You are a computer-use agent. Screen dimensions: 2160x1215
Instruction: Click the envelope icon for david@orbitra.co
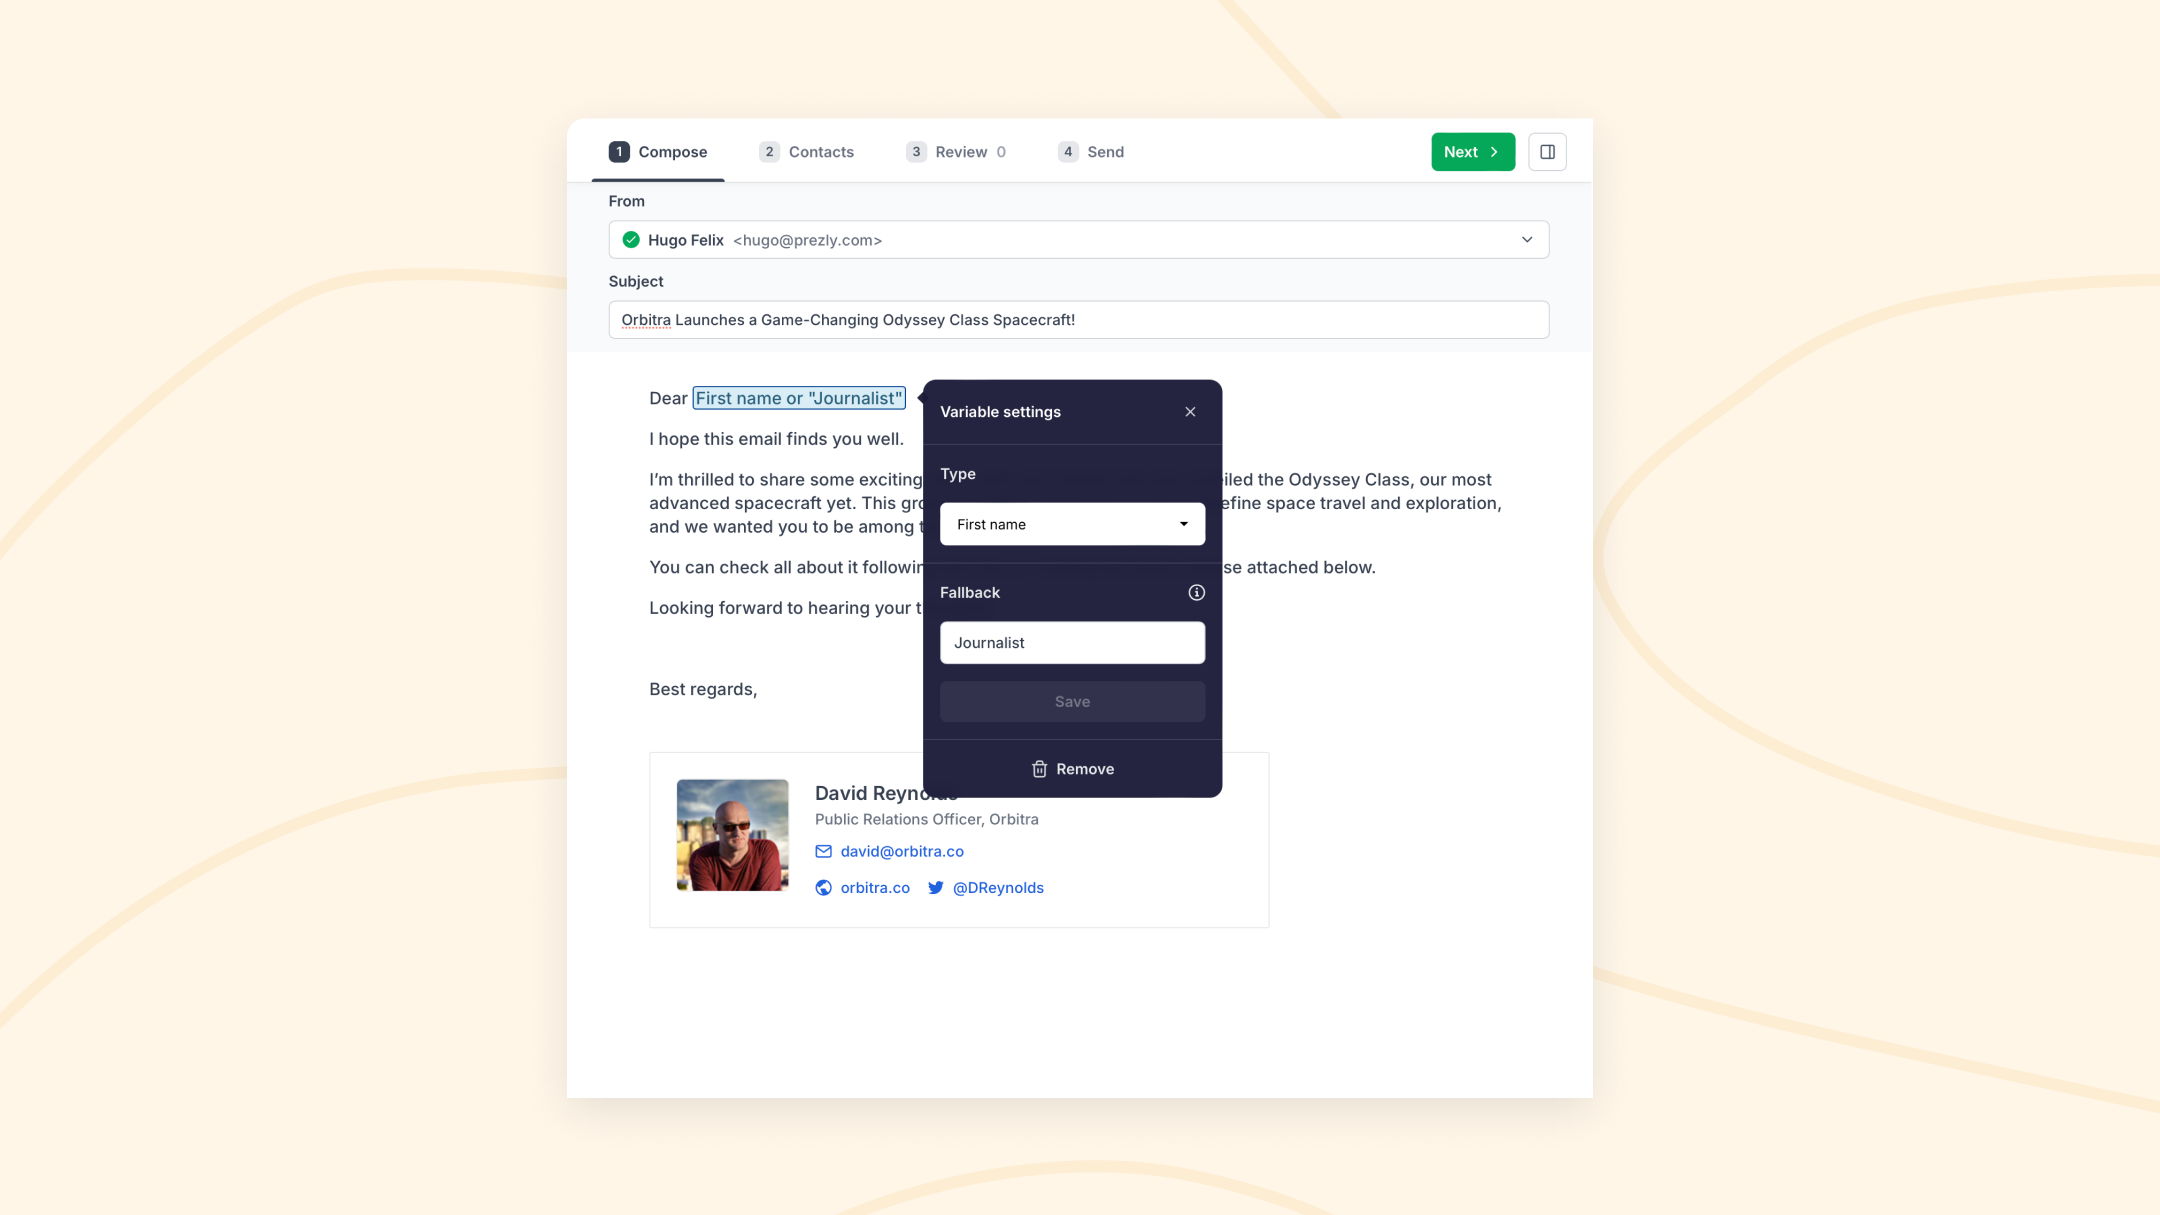tap(823, 850)
